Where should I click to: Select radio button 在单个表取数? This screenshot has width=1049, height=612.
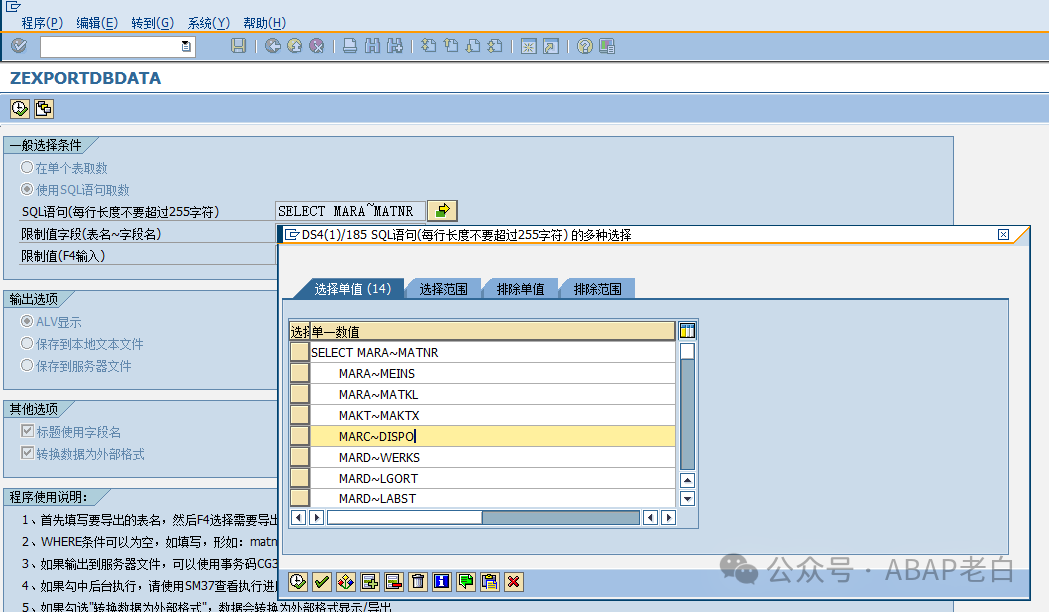point(27,167)
